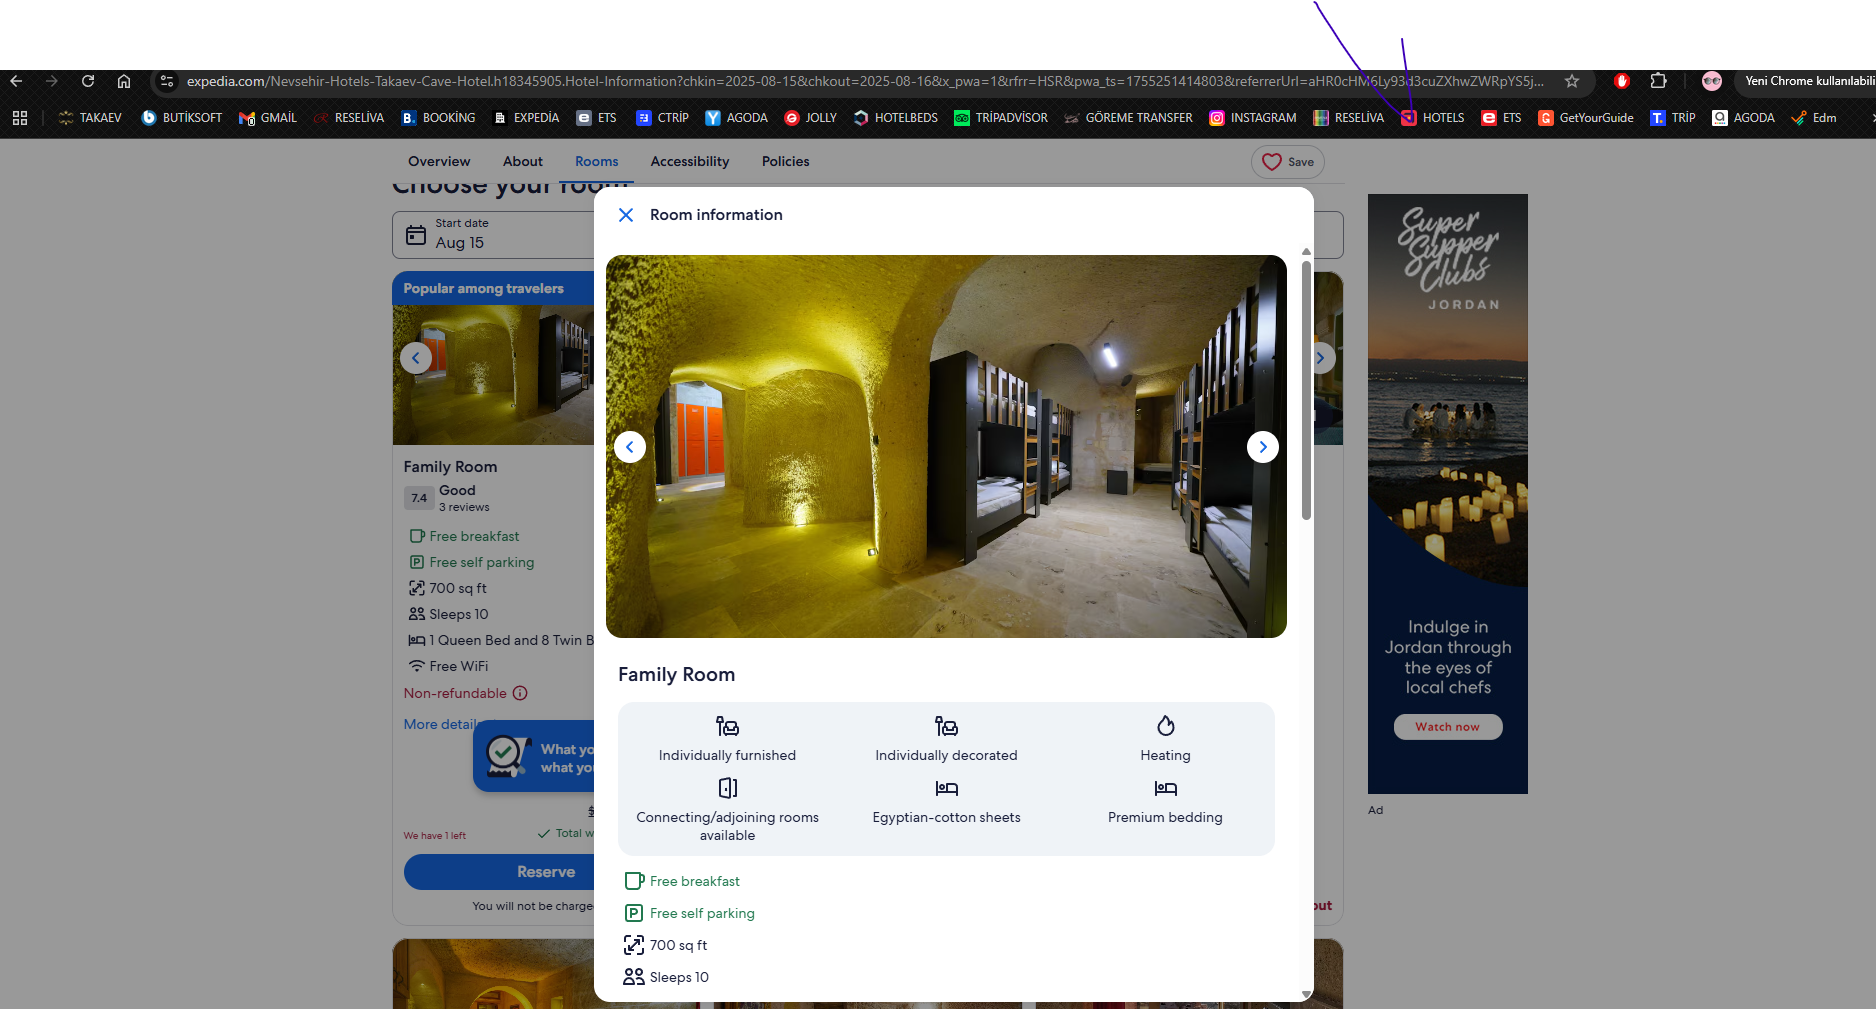Click the Individually decorated amenity
Viewport: 1876px width, 1009px height.
point(946,739)
